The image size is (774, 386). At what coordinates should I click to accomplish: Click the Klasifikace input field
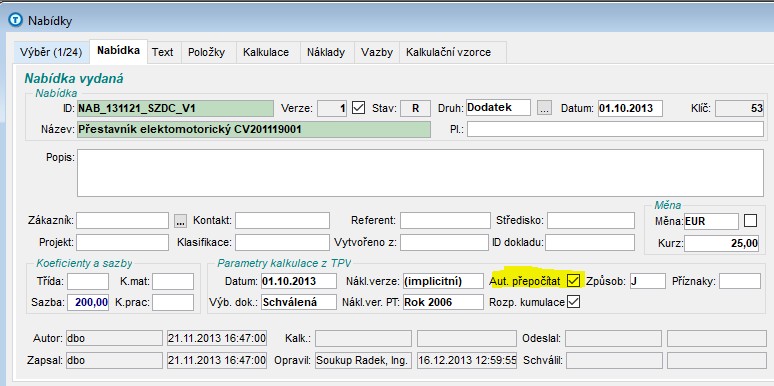(x=282, y=242)
